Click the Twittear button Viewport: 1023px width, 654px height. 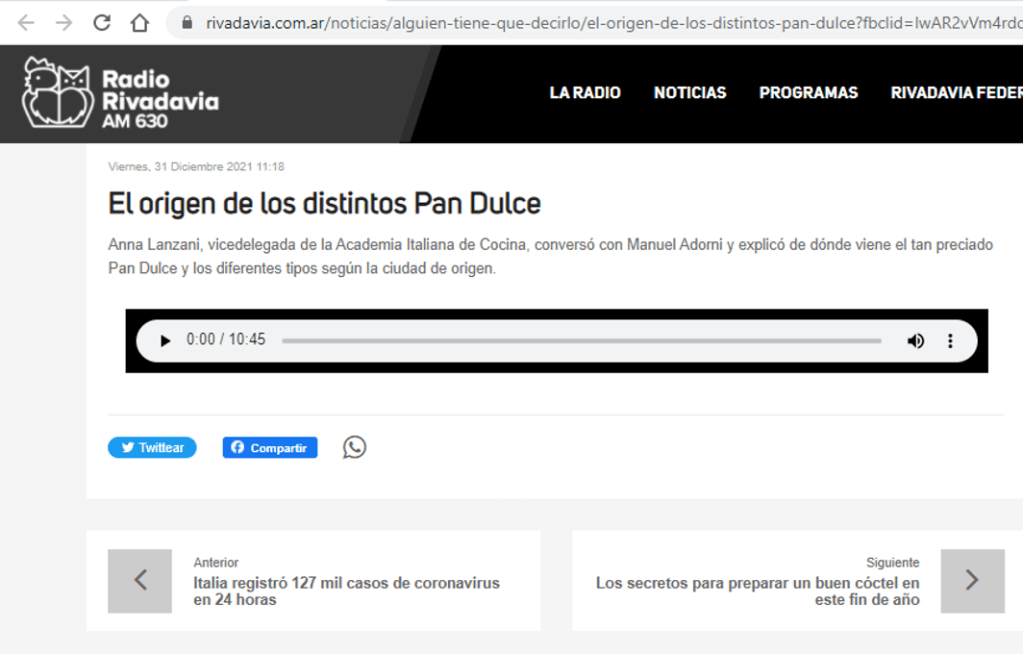tap(152, 448)
